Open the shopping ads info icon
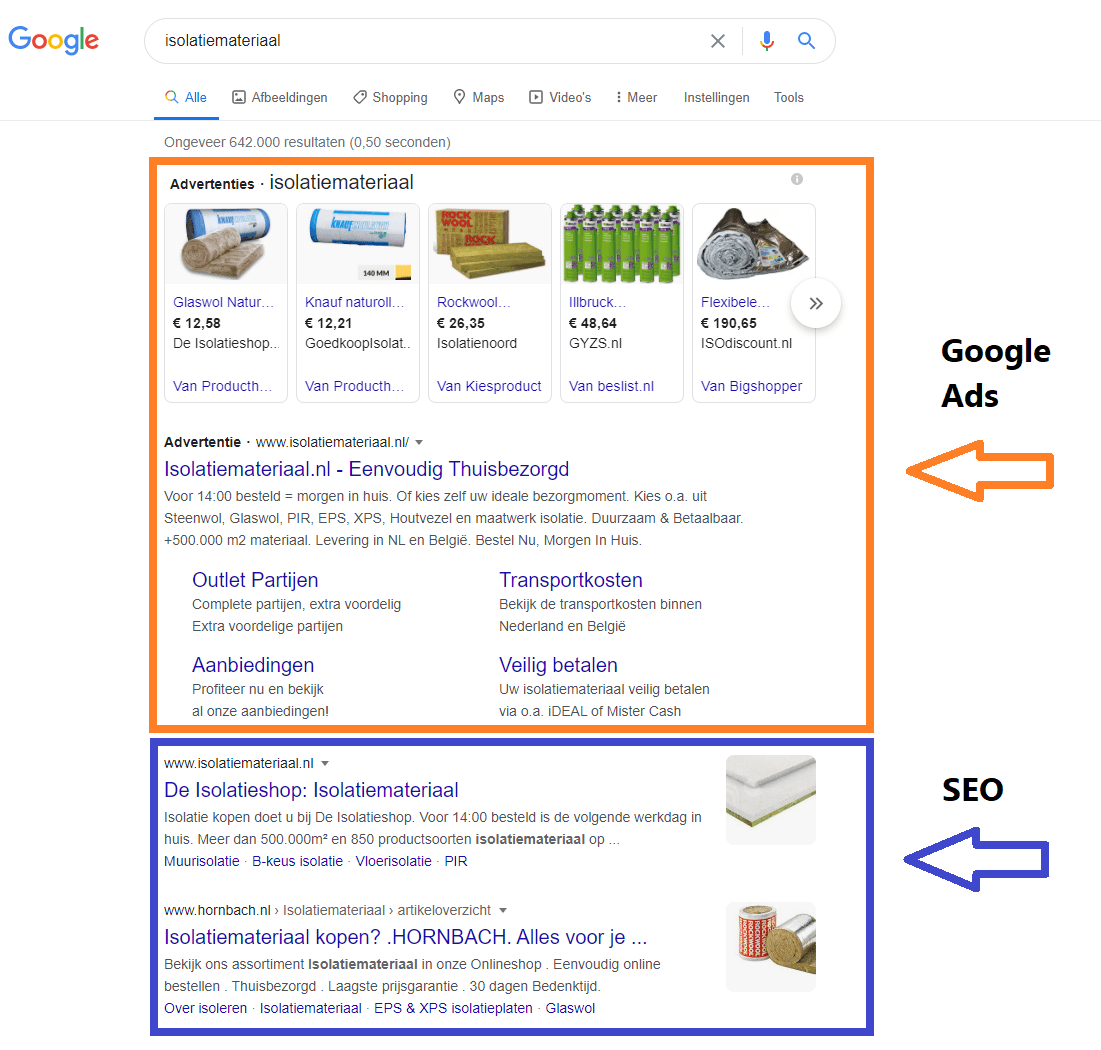 click(797, 179)
